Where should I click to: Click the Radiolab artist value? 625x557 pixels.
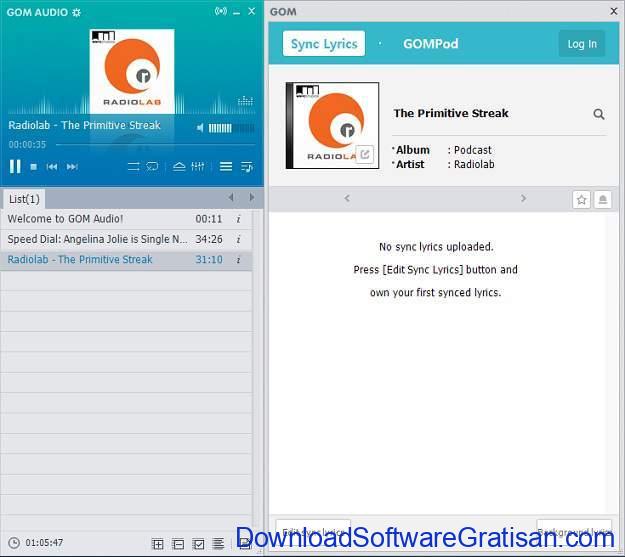pyautogui.click(x=474, y=164)
